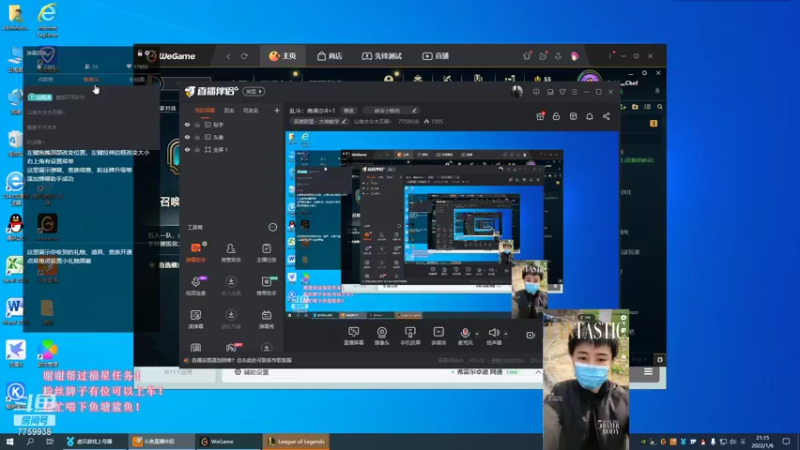Open WeGame downloads icon
Viewport: 800px width, 450px height.
tap(558, 56)
